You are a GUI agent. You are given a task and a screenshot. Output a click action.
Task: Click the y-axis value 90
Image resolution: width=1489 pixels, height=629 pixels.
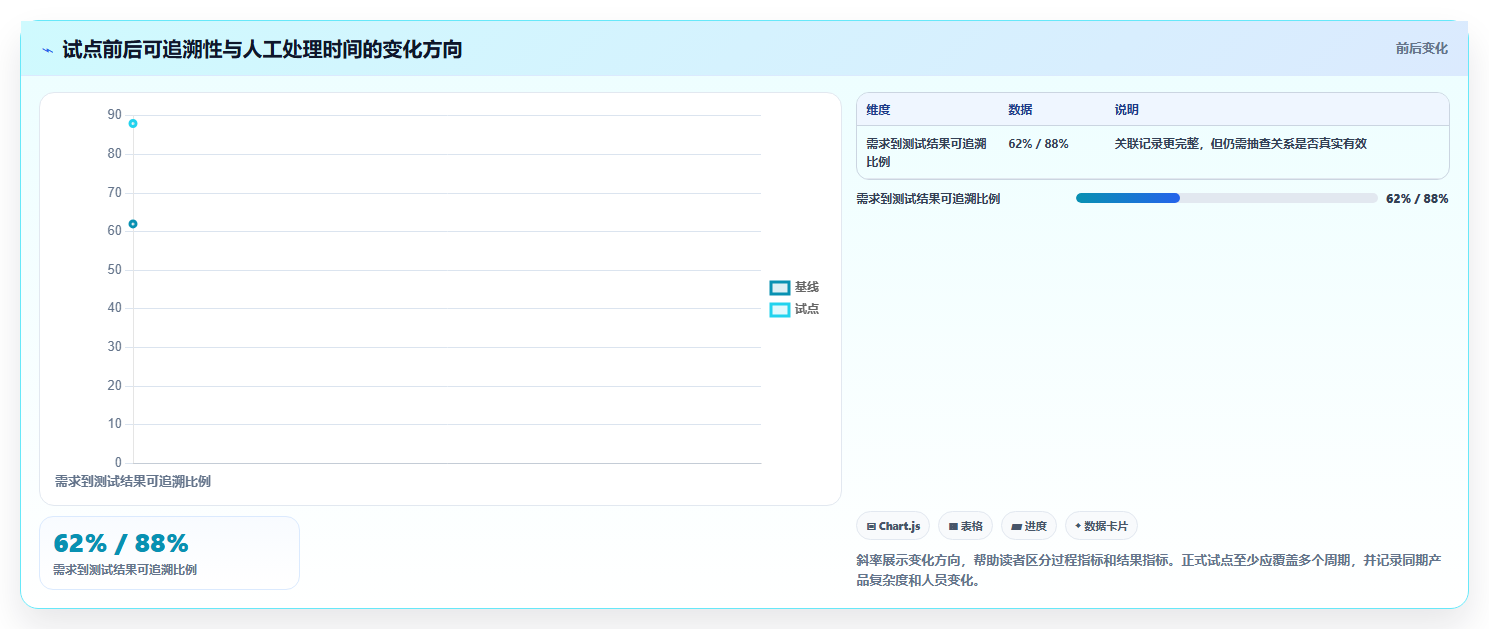[114, 115]
